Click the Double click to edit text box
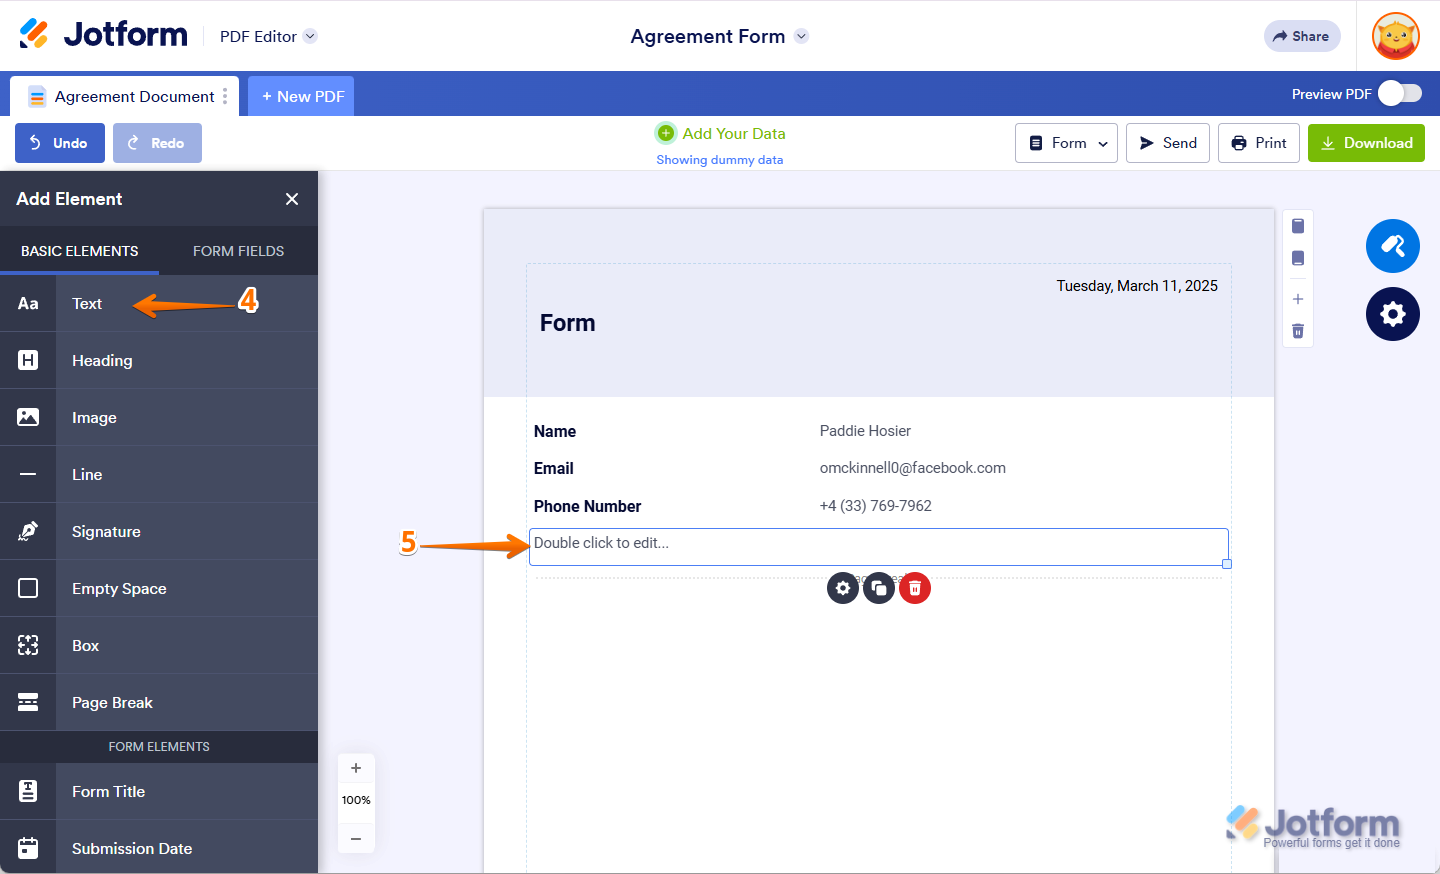The height and width of the screenshot is (874, 1440). point(878,546)
